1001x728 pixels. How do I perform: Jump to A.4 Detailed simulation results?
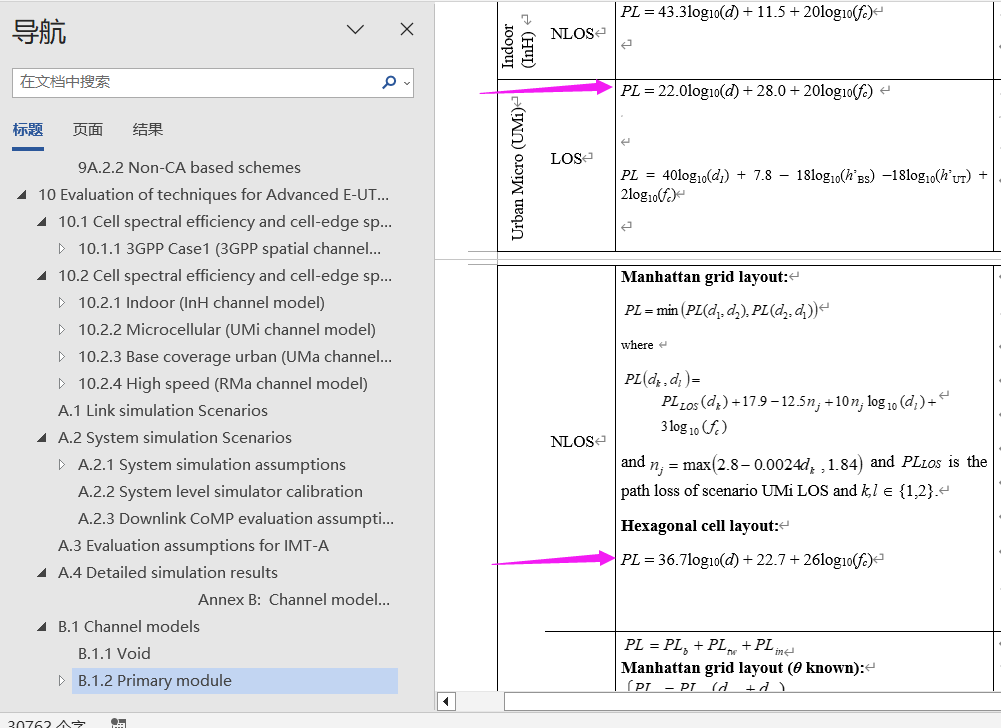pos(167,573)
